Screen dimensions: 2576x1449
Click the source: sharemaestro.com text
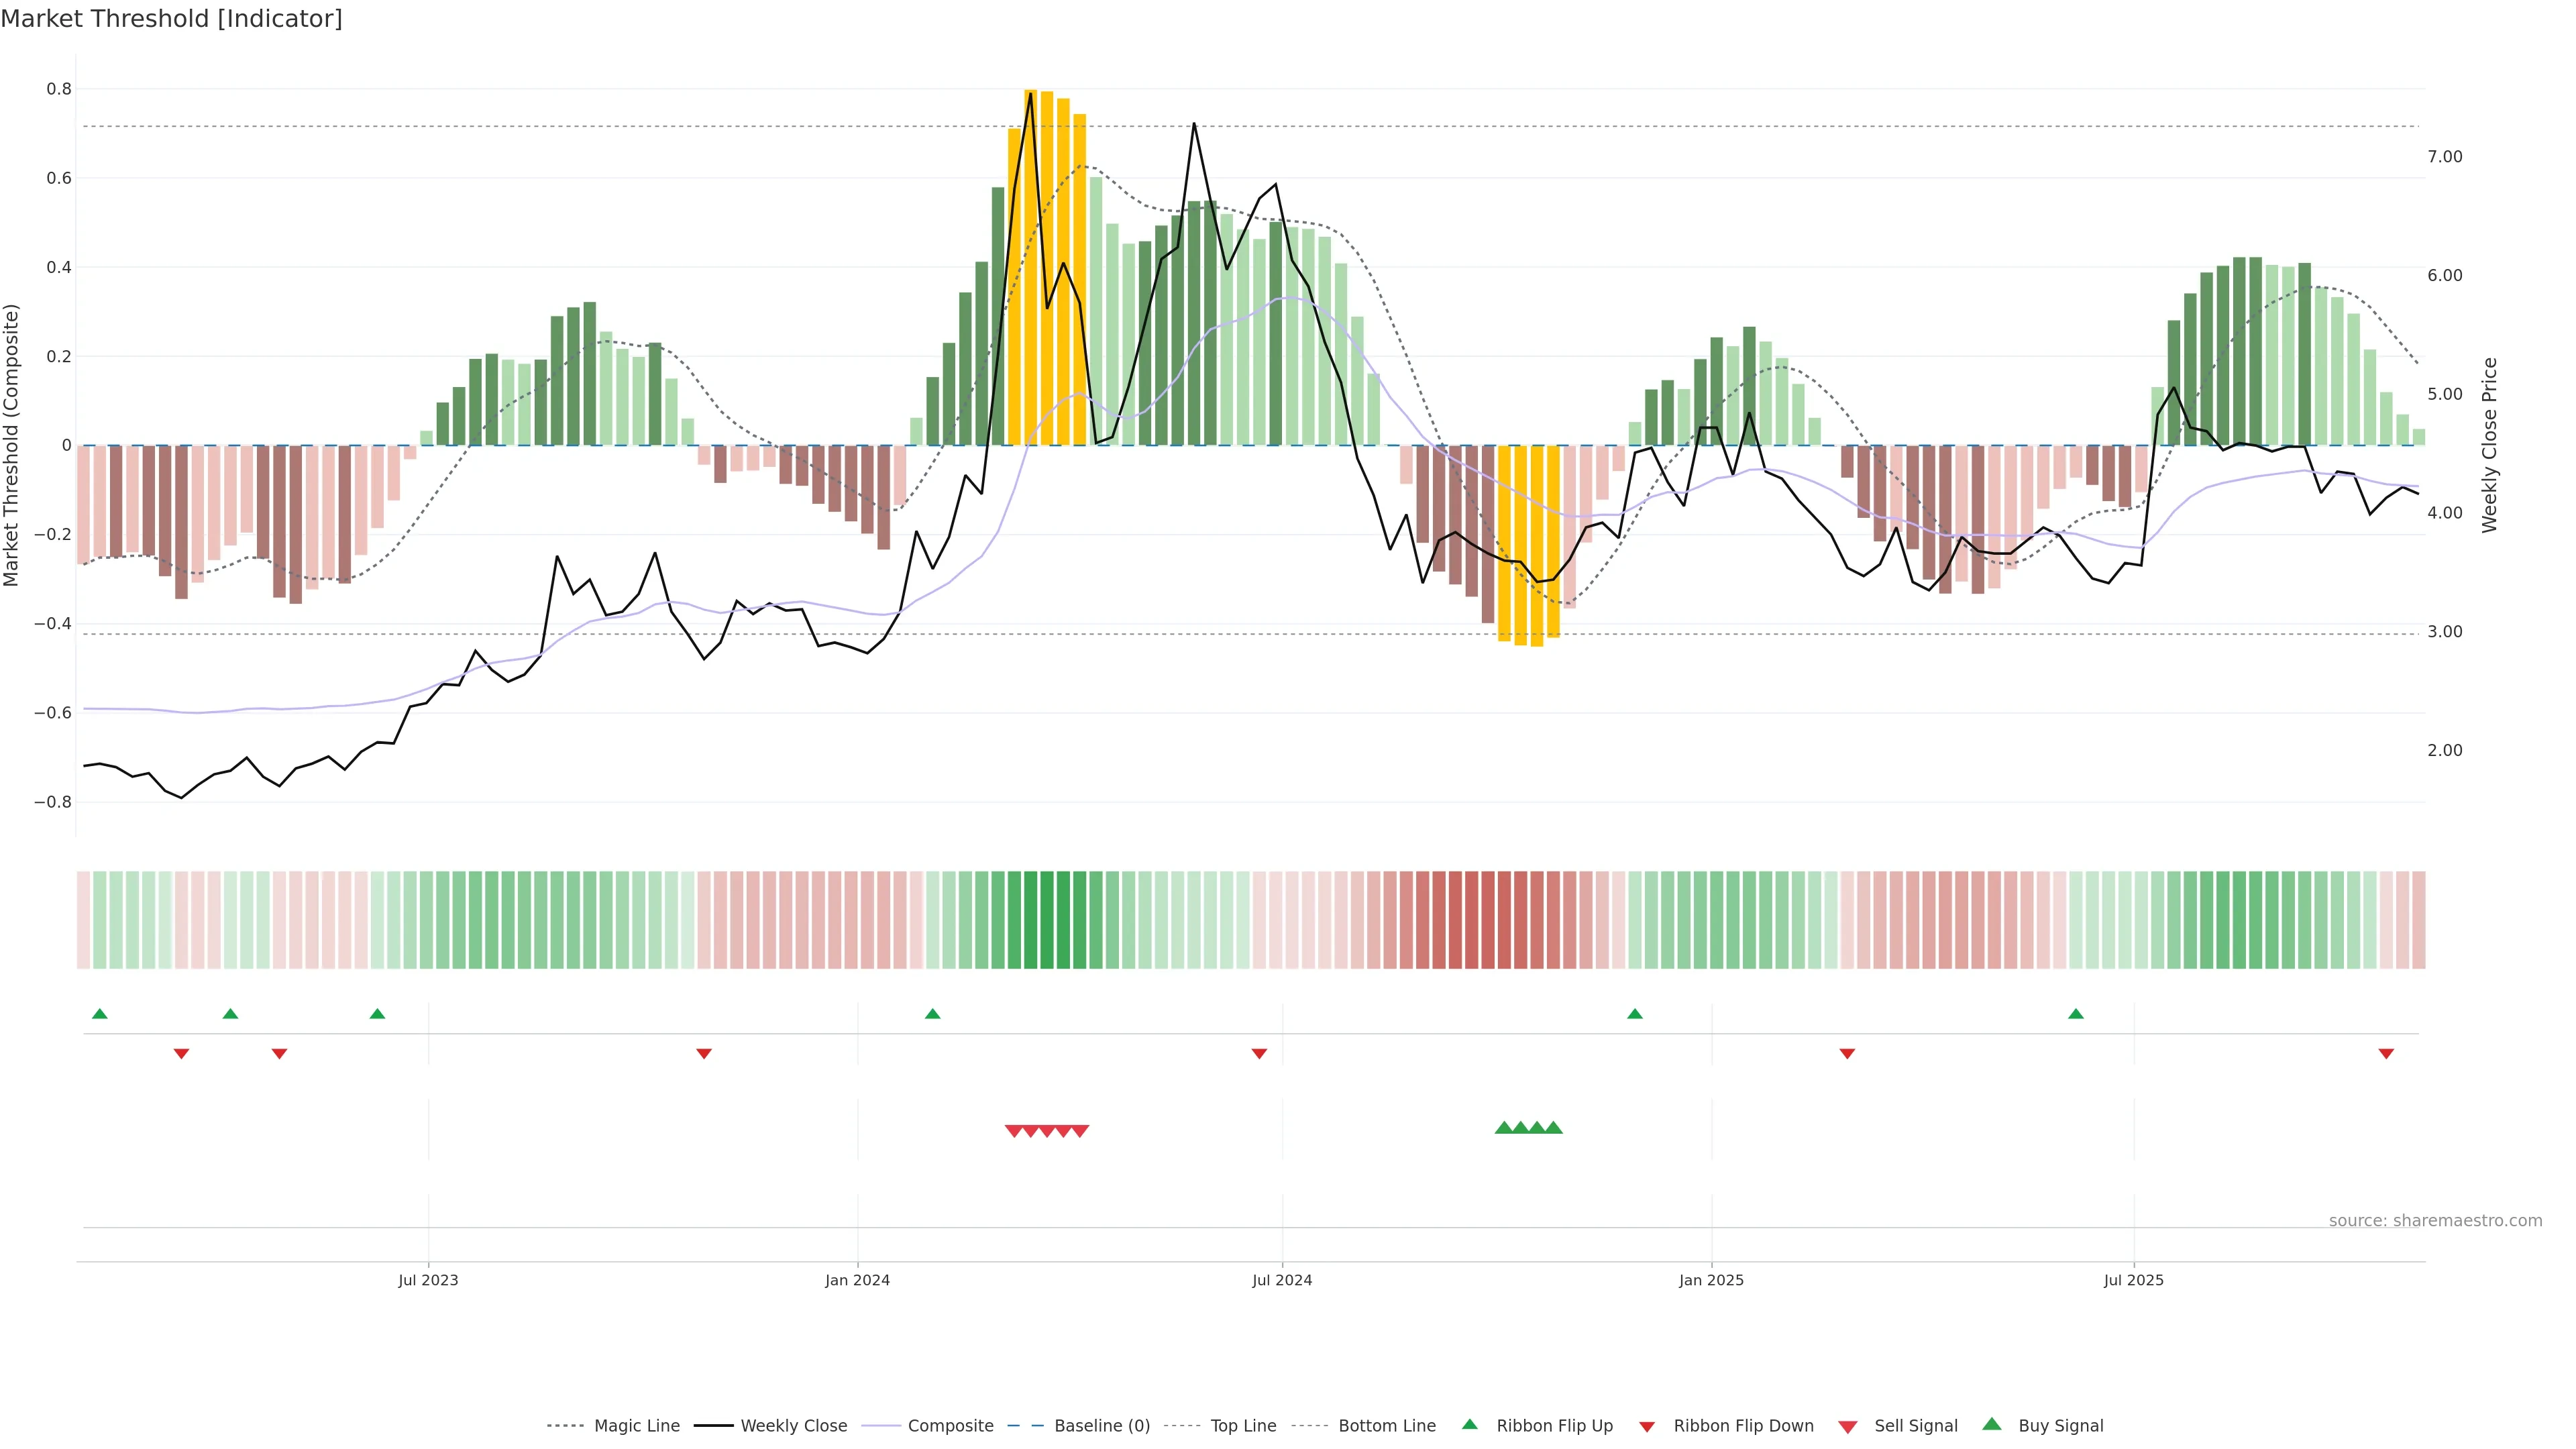pyautogui.click(x=2435, y=1221)
